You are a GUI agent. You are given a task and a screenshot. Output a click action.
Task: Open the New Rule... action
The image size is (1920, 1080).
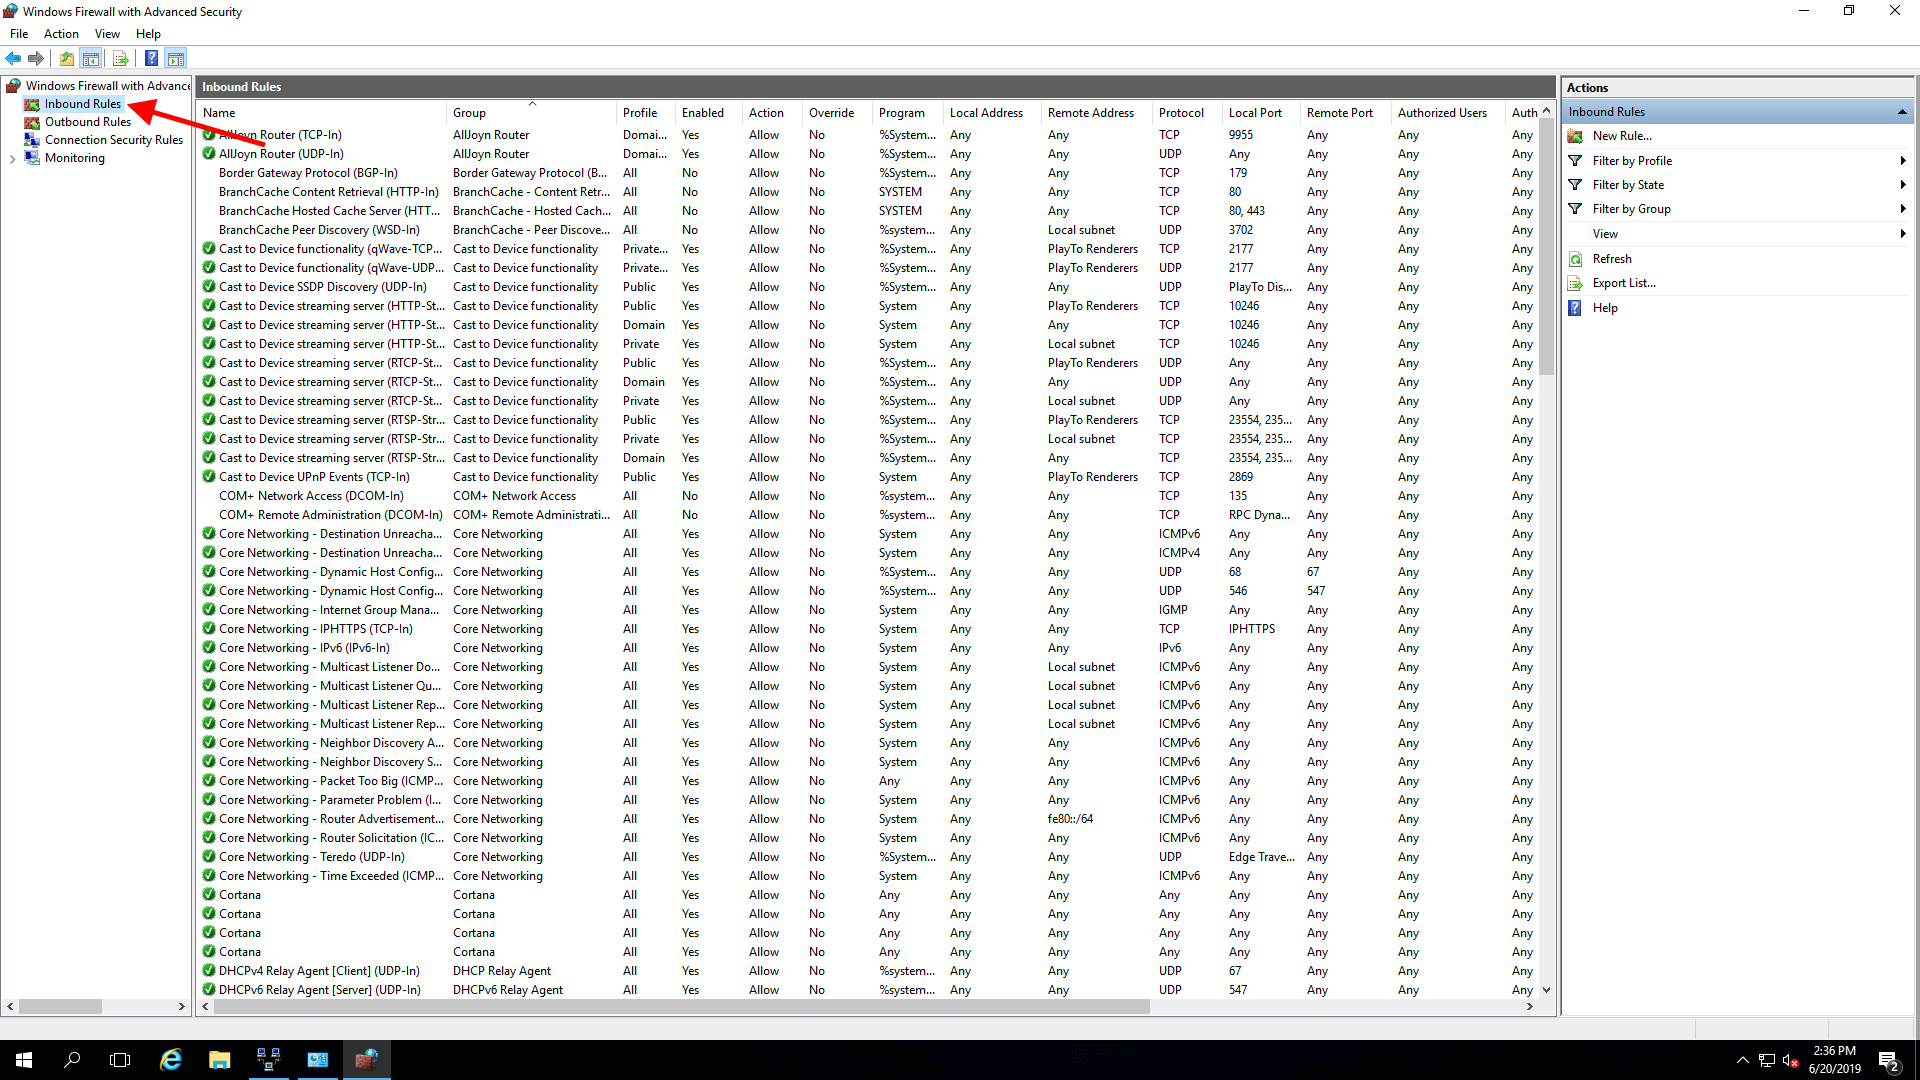click(1622, 136)
